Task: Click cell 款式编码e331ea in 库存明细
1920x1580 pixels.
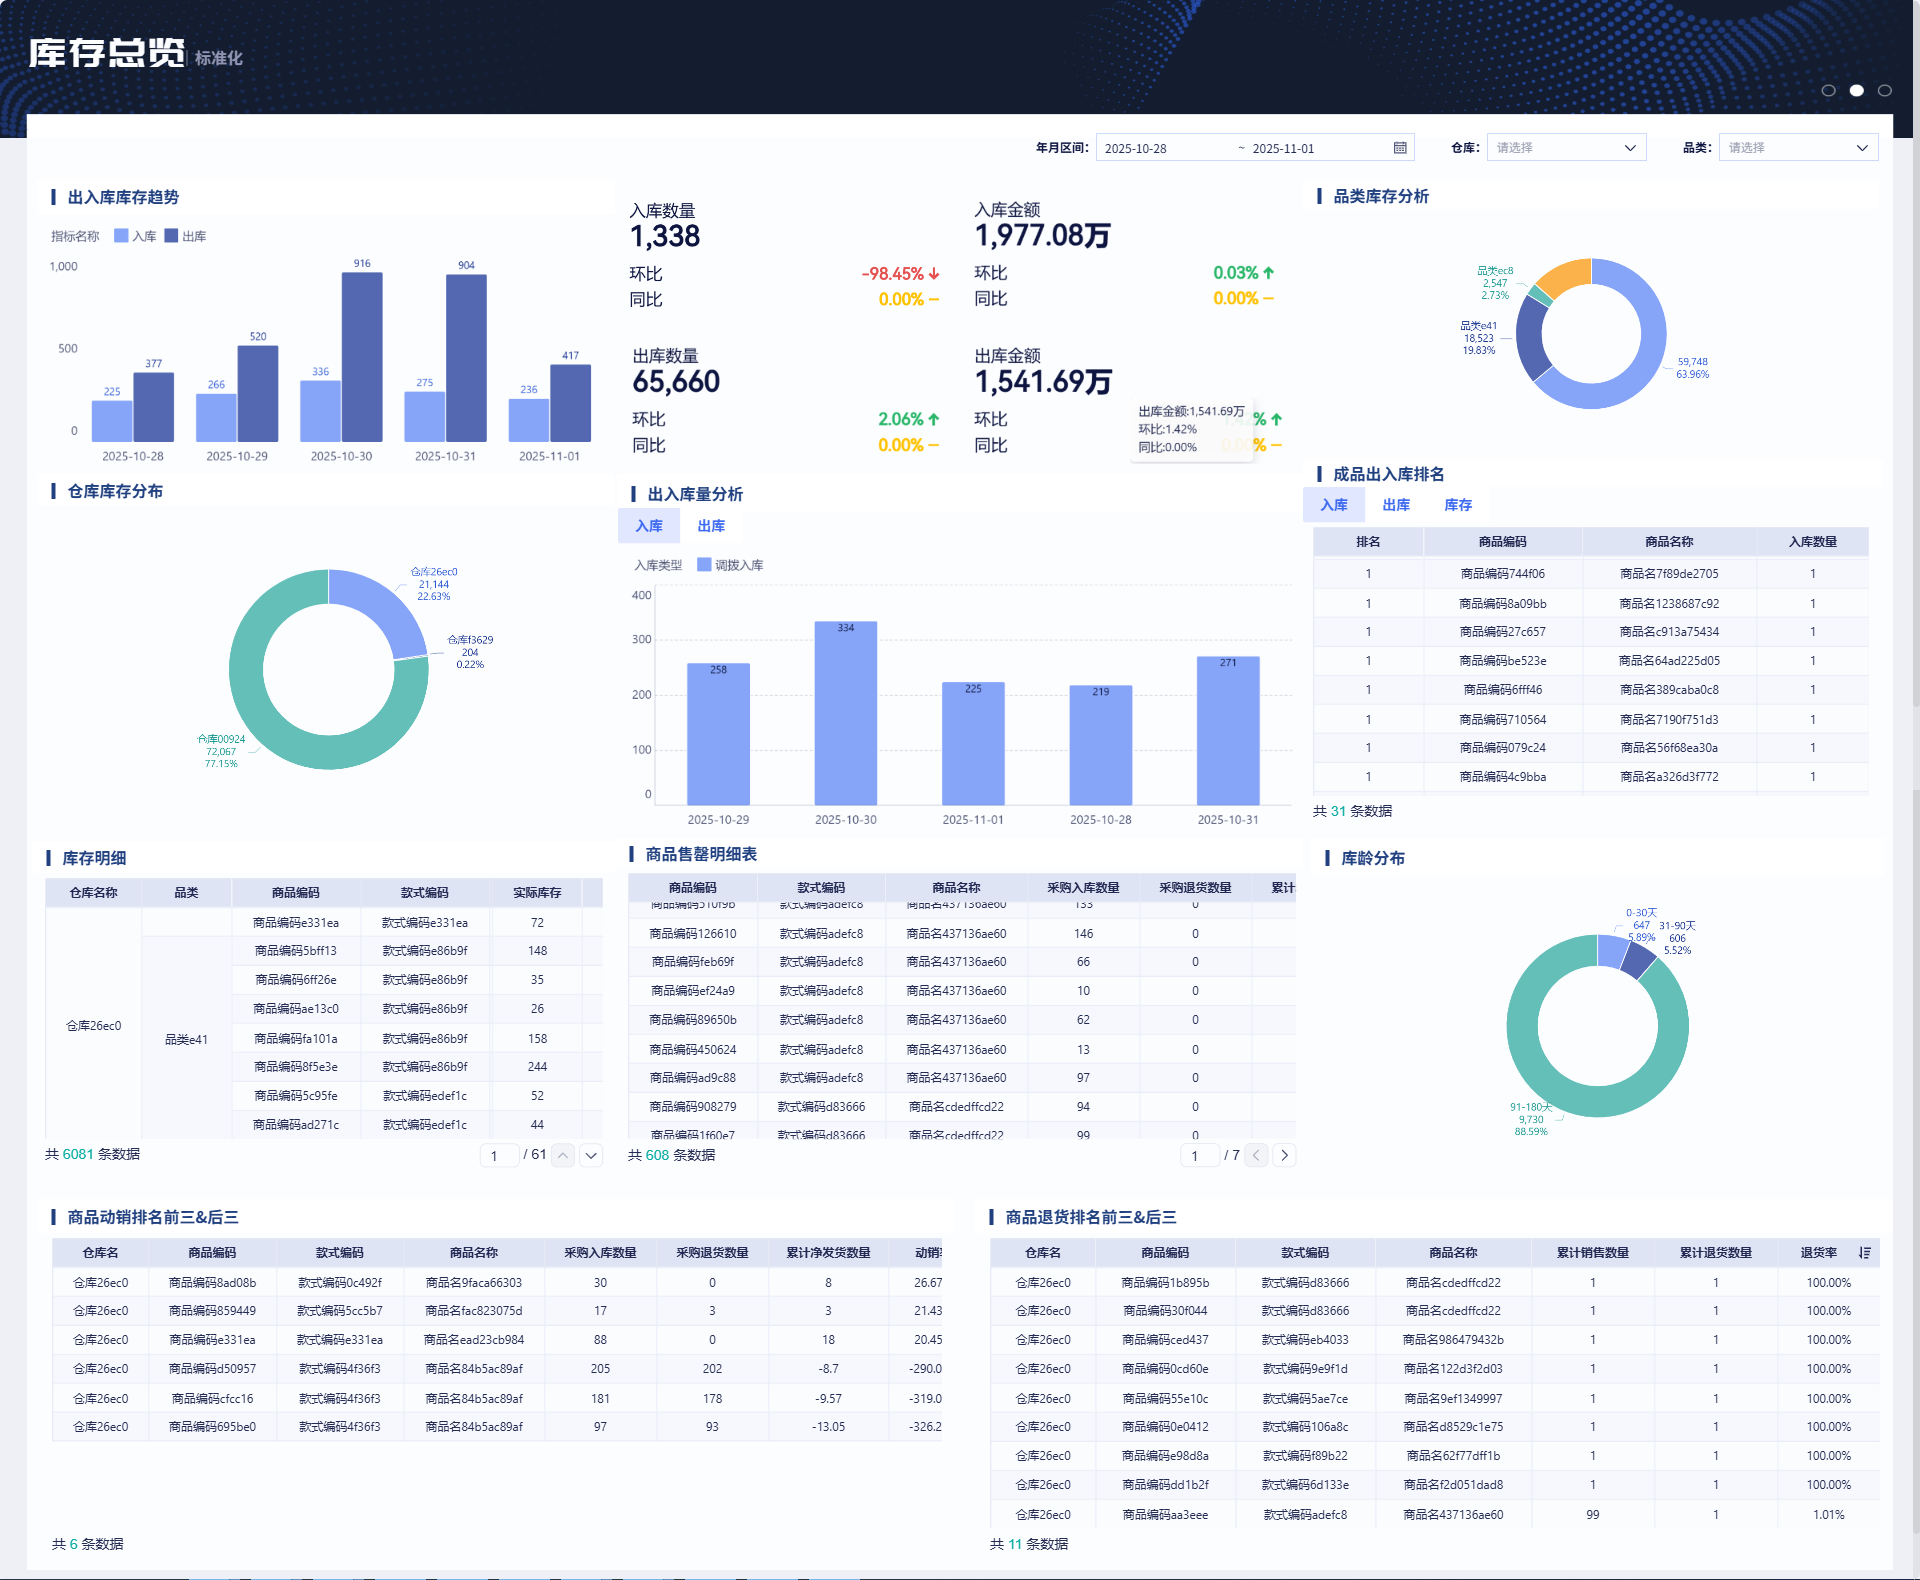Action: click(x=425, y=923)
